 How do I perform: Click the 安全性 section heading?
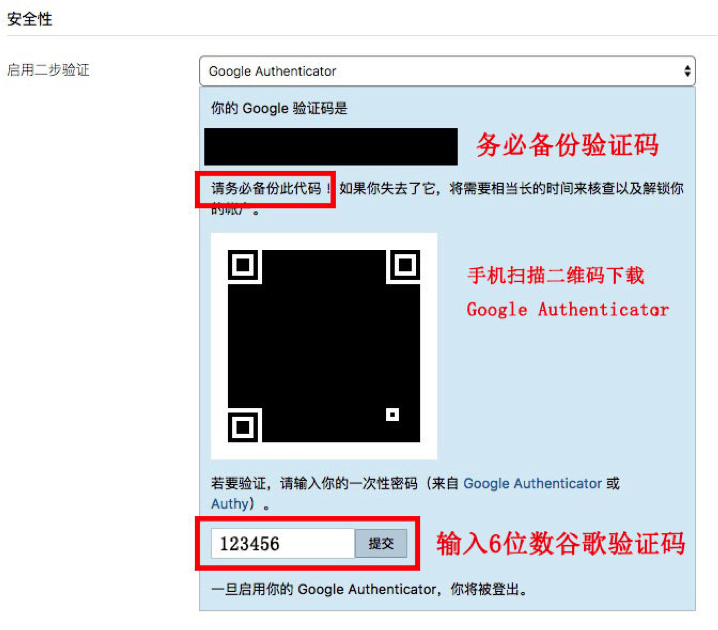[30, 19]
